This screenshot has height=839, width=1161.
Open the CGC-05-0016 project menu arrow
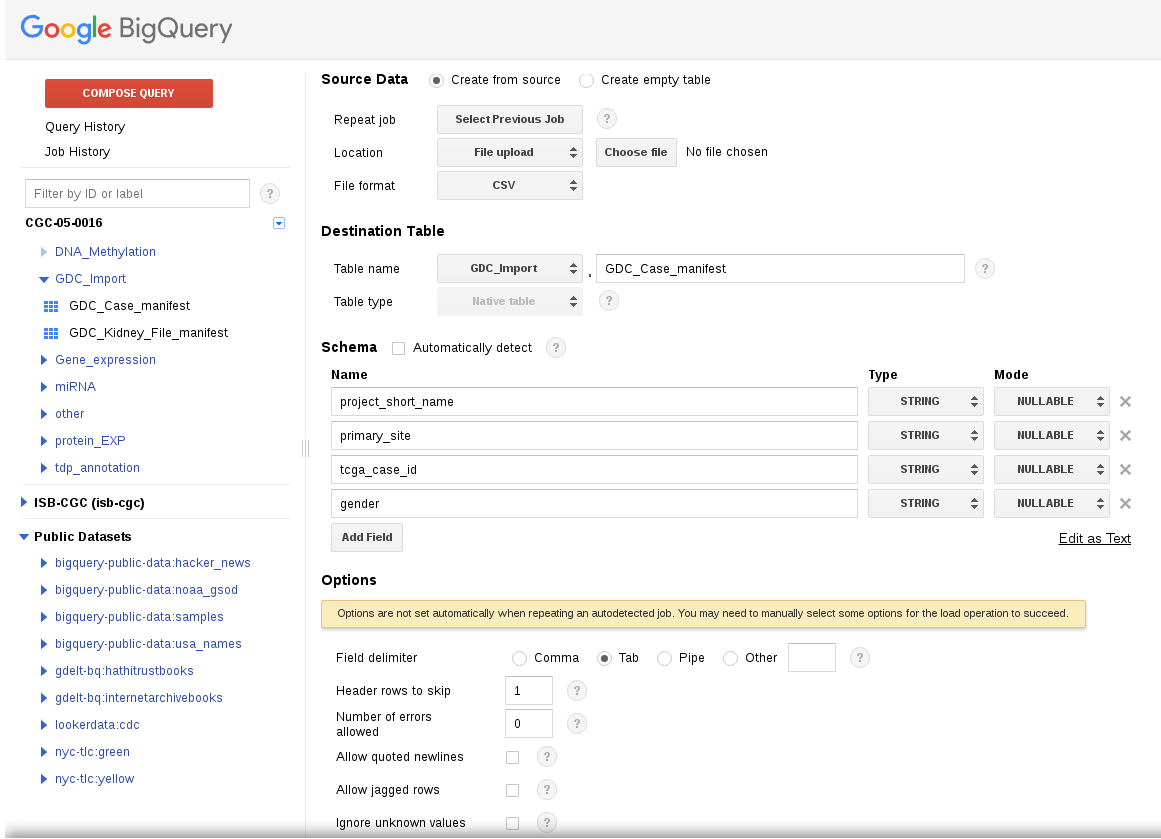pos(279,223)
